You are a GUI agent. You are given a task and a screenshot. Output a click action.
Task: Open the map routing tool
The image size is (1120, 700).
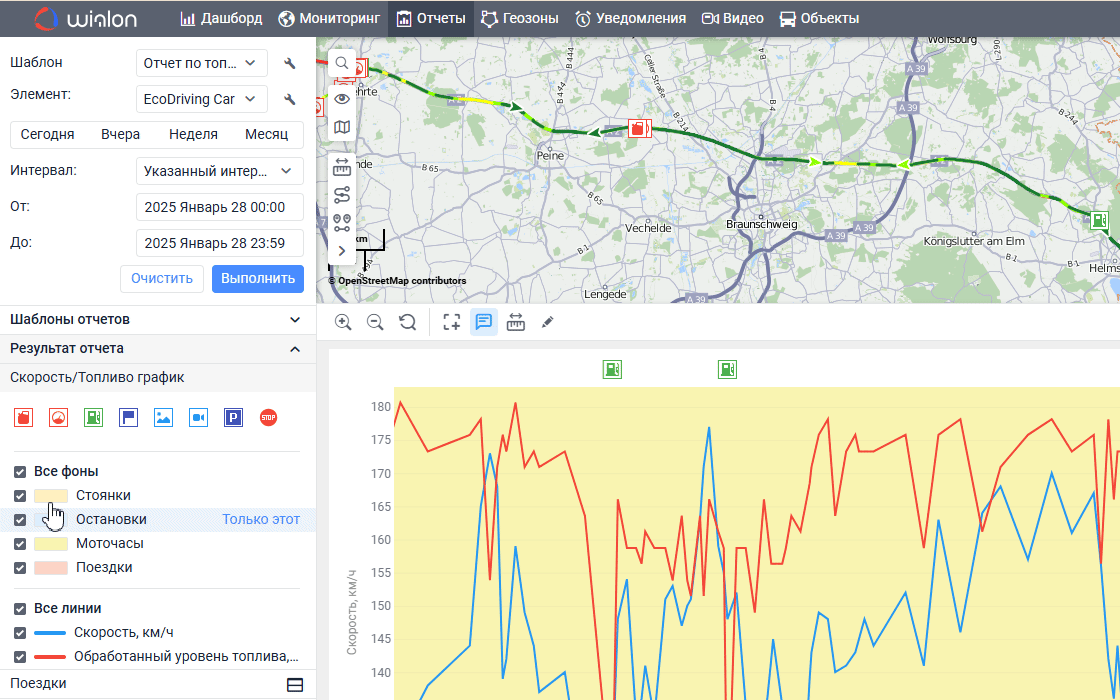point(342,195)
